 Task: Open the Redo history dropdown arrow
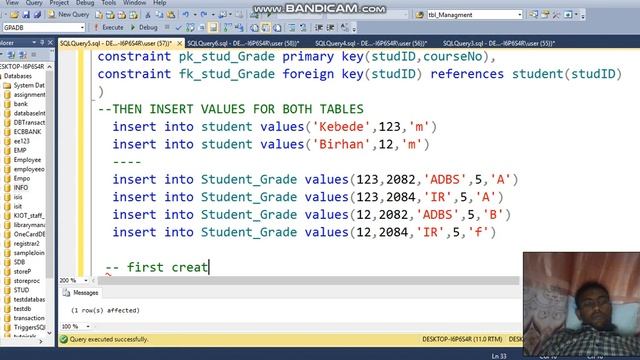pos(213,15)
